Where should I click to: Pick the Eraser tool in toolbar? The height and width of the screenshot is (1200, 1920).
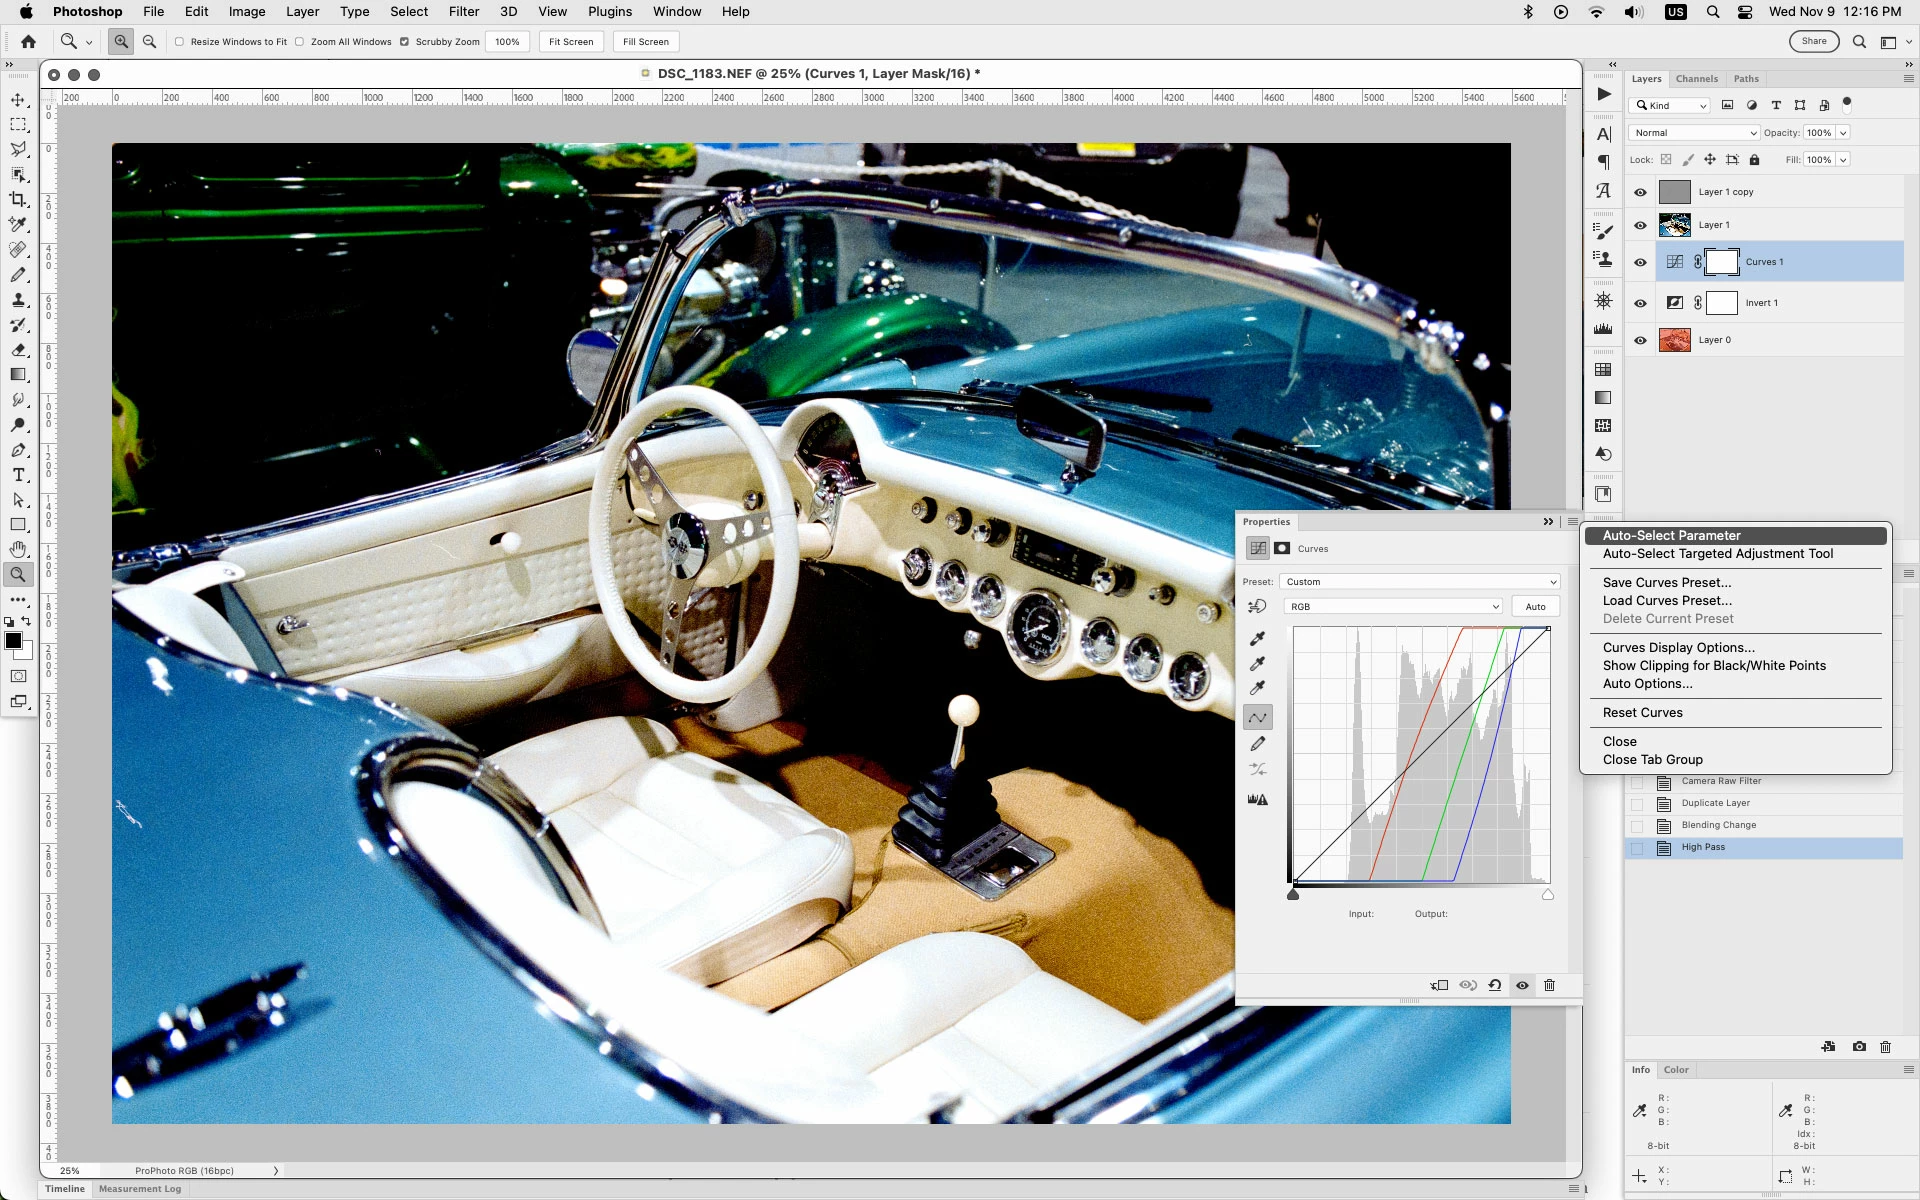pos(18,350)
